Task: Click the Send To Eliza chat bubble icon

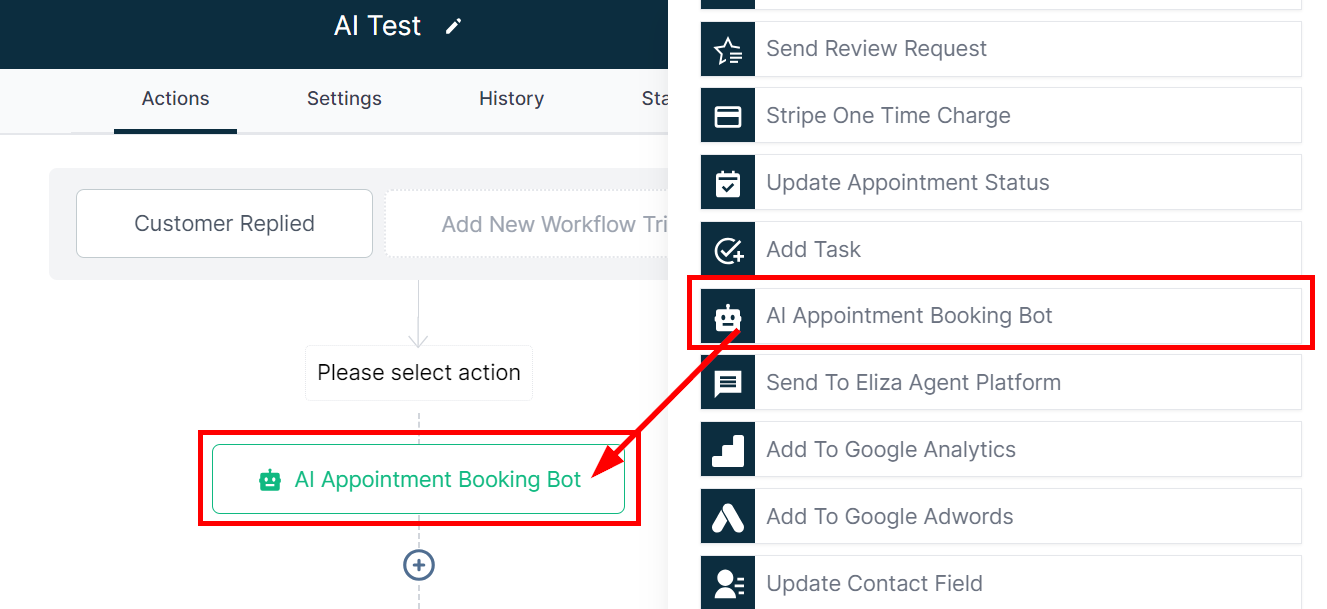Action: point(728,383)
